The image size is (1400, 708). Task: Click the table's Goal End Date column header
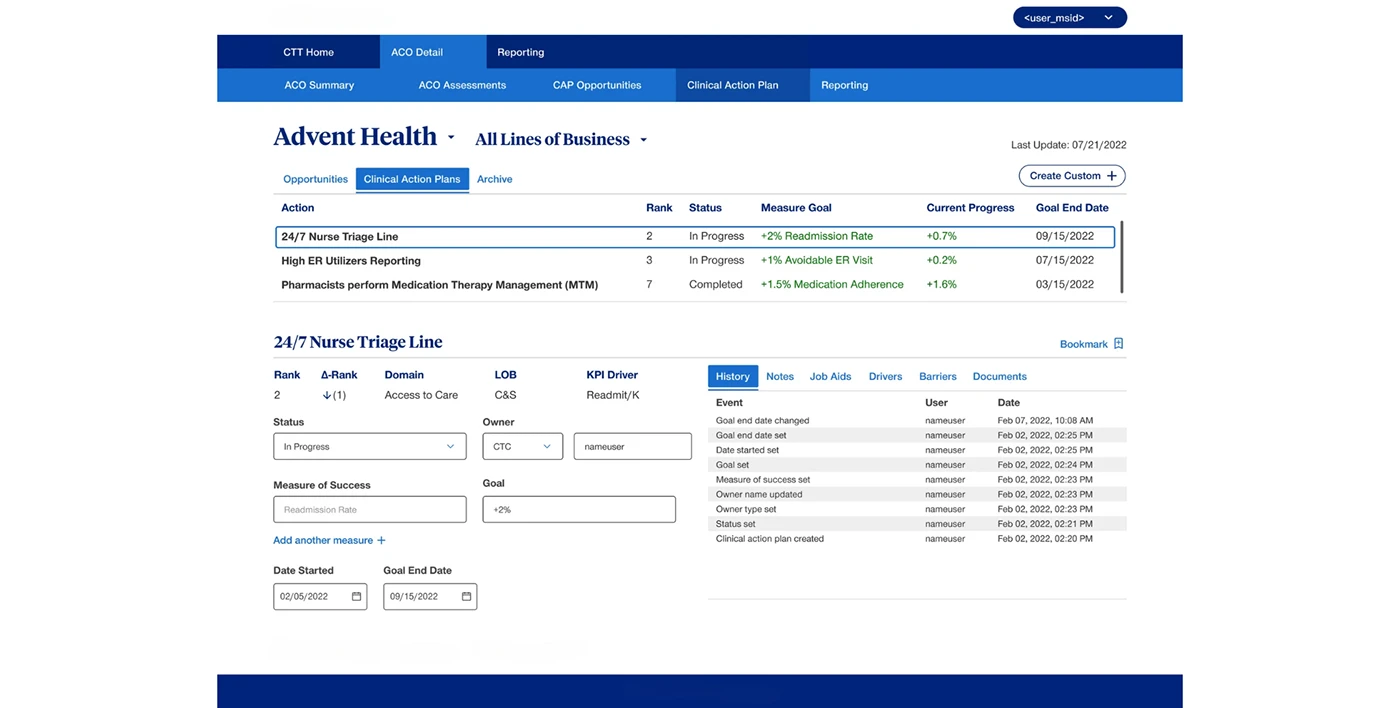point(1072,208)
